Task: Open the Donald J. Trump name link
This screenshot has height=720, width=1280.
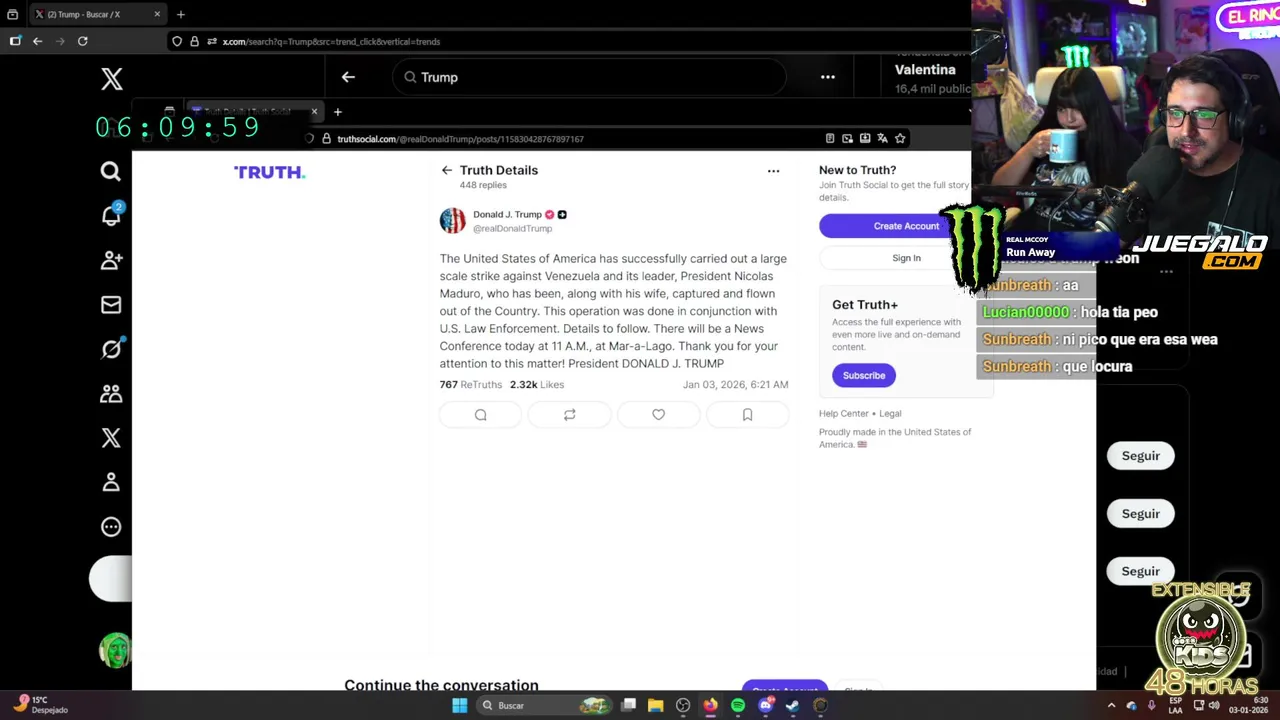Action: tap(507, 215)
